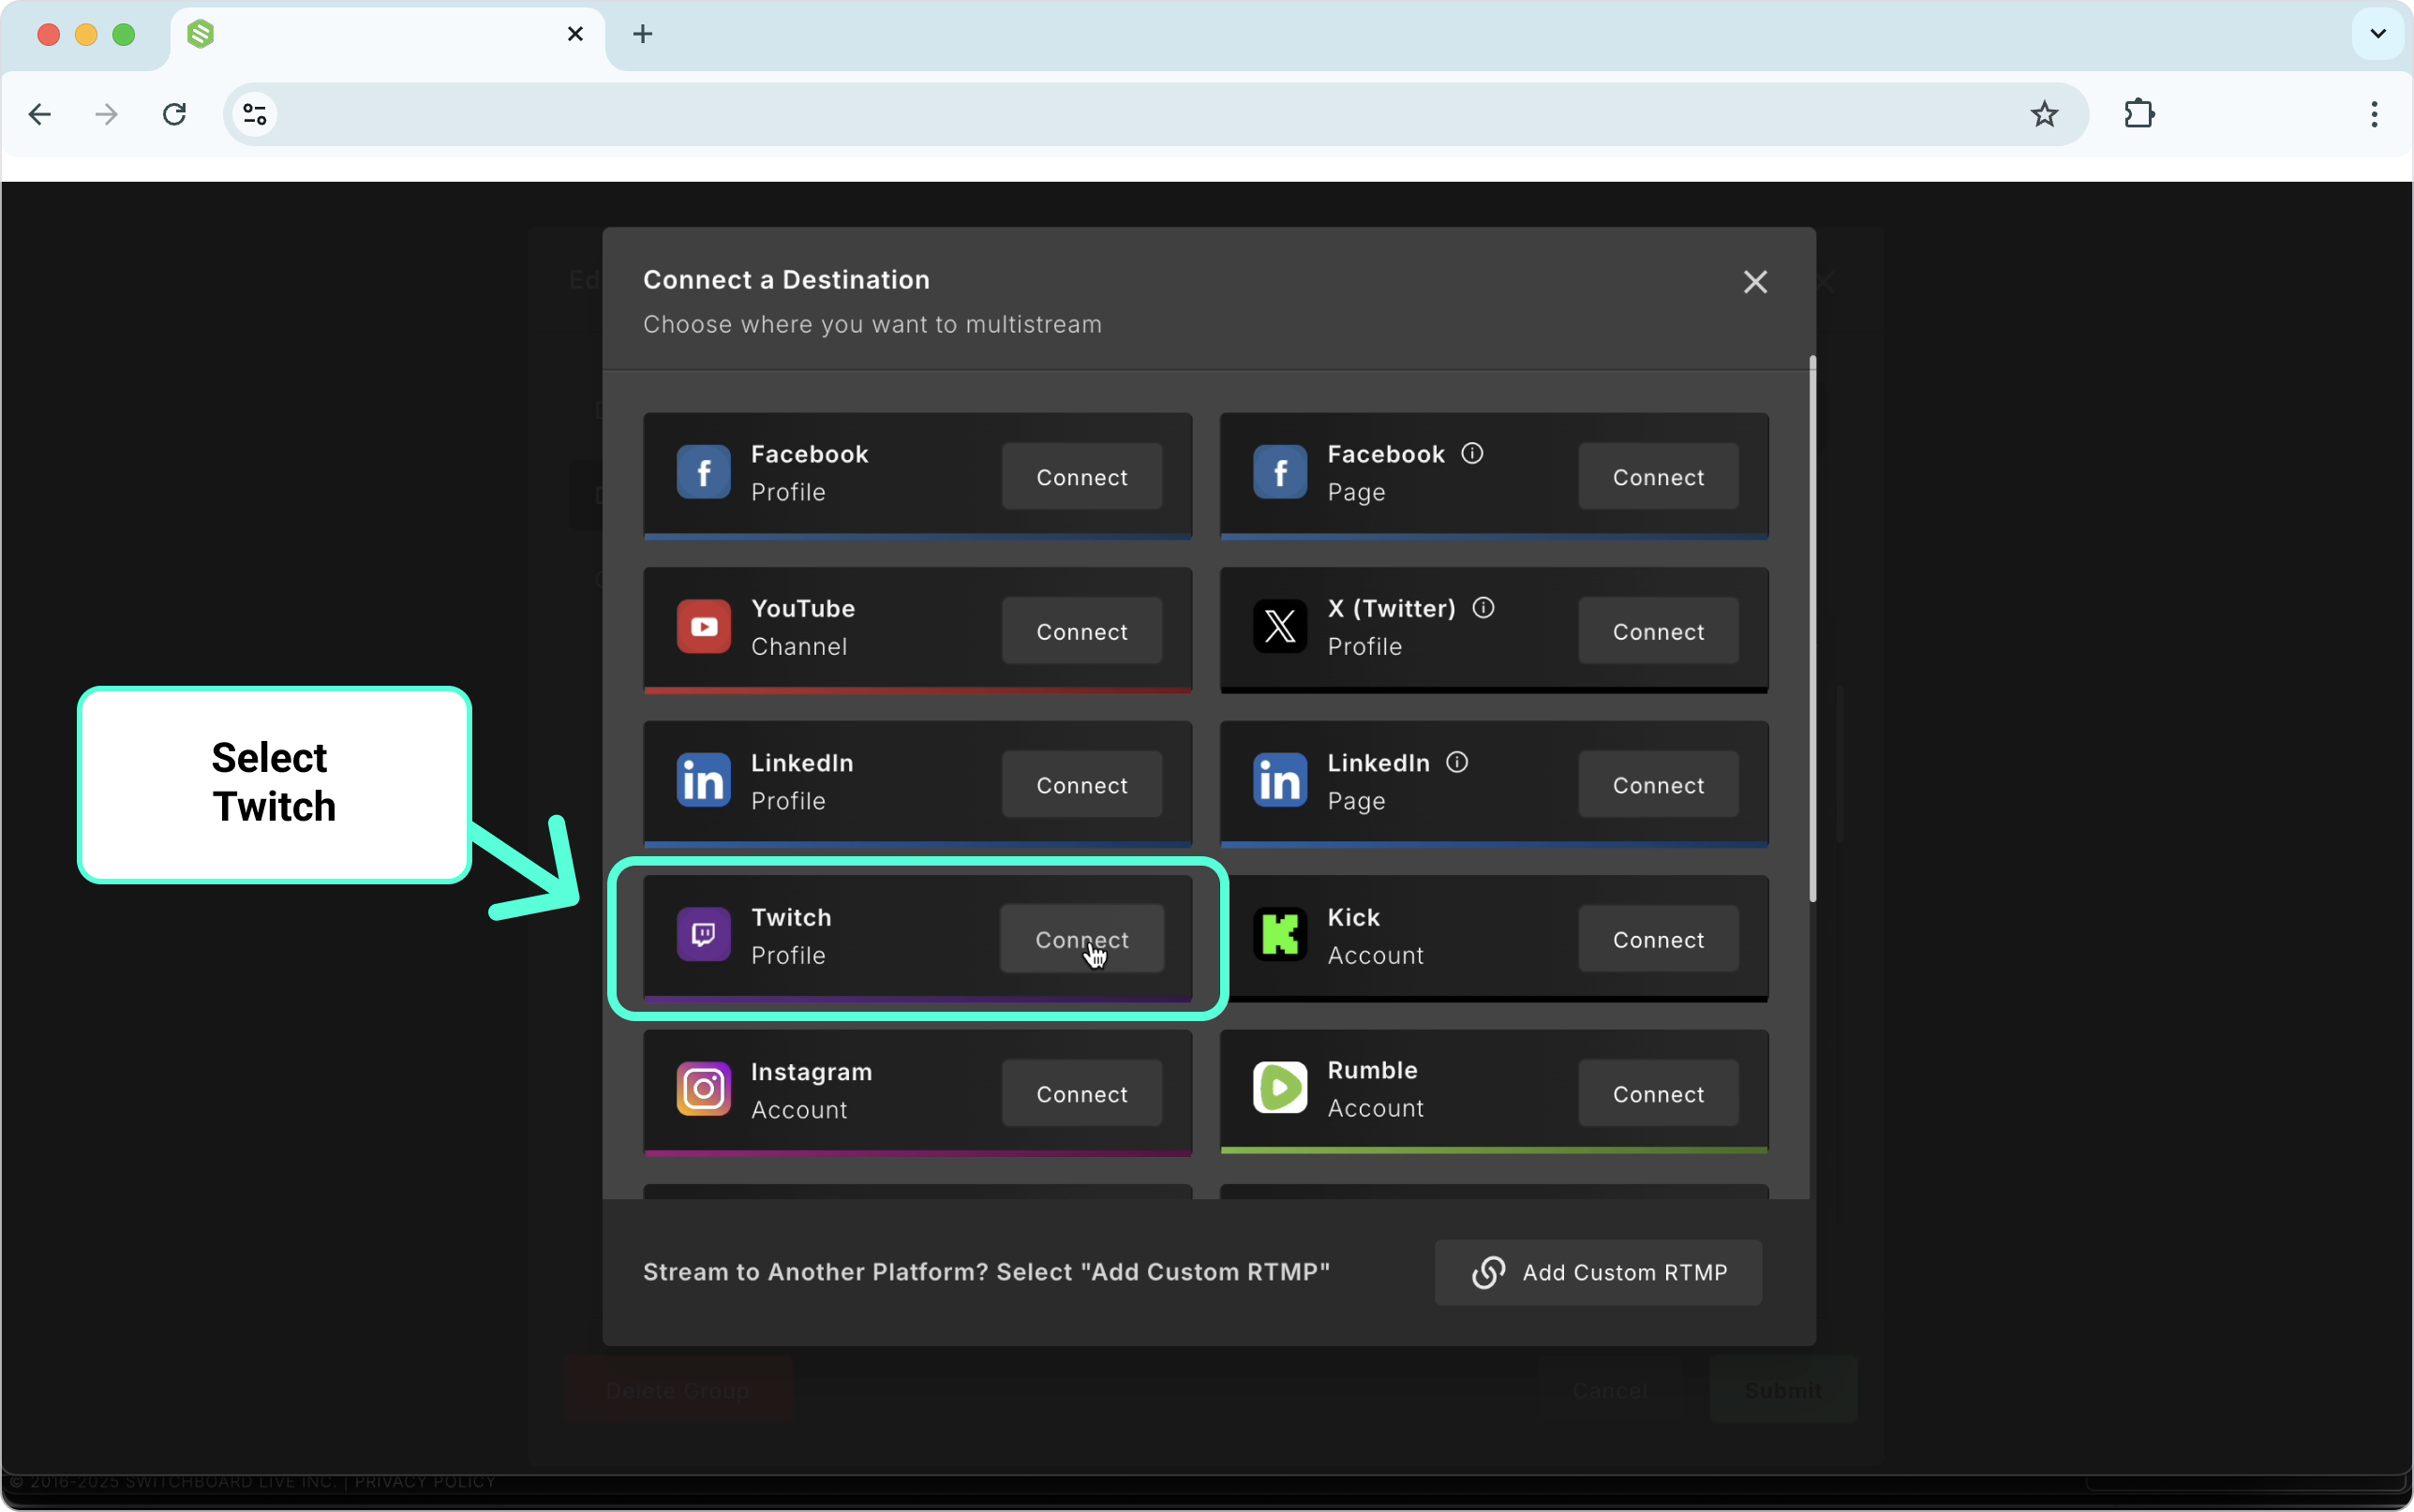Open a new browser tab
This screenshot has height=1512, width=2414.
pyautogui.click(x=643, y=34)
